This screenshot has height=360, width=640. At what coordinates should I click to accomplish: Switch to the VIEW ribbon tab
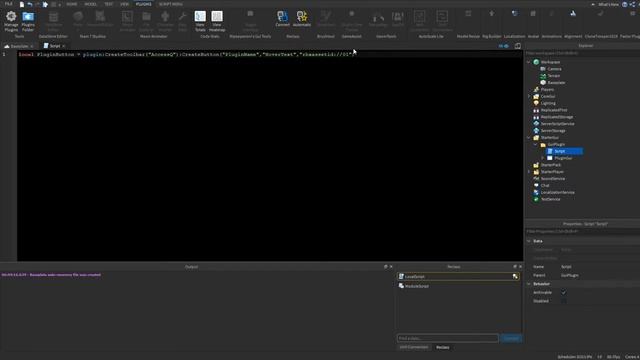coord(124,4)
